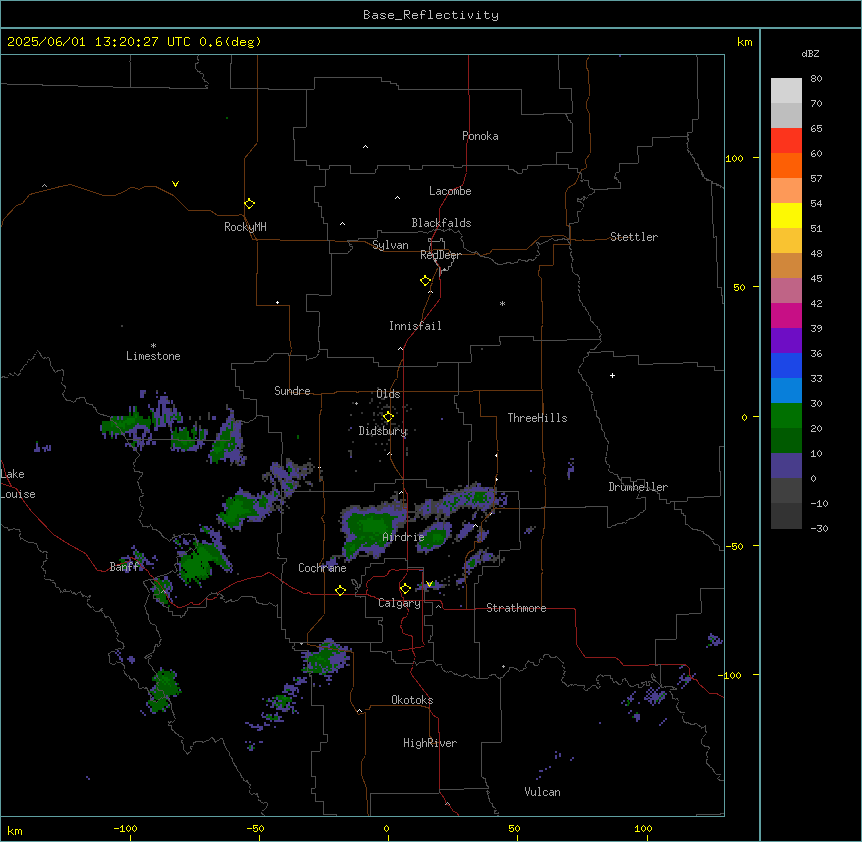The width and height of the screenshot is (862, 842).
Task: Click the Okotoks label
Action: click(412, 700)
